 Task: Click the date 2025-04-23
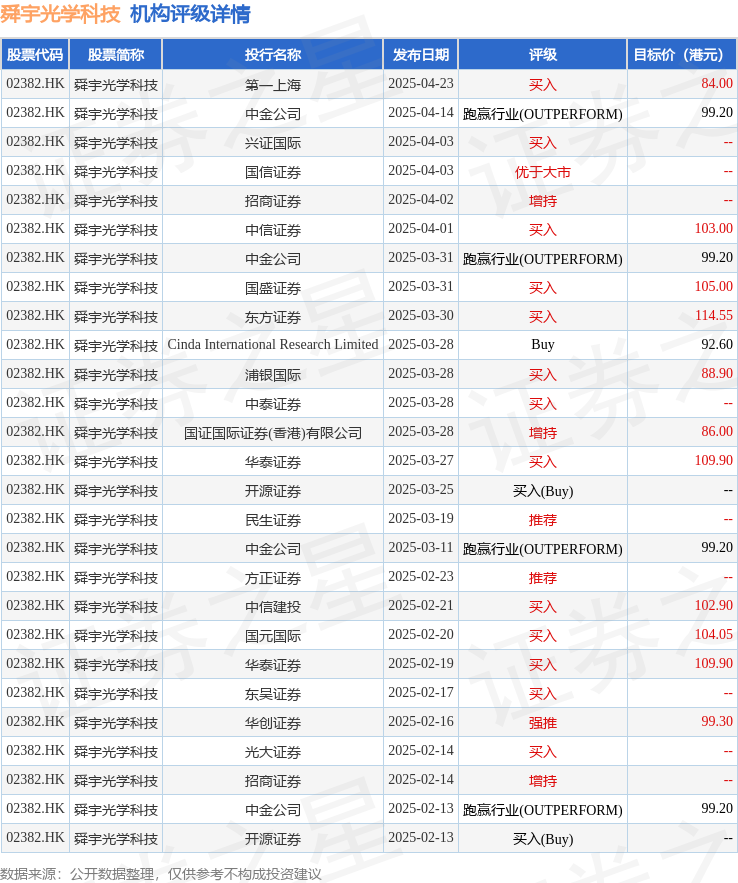click(x=421, y=83)
